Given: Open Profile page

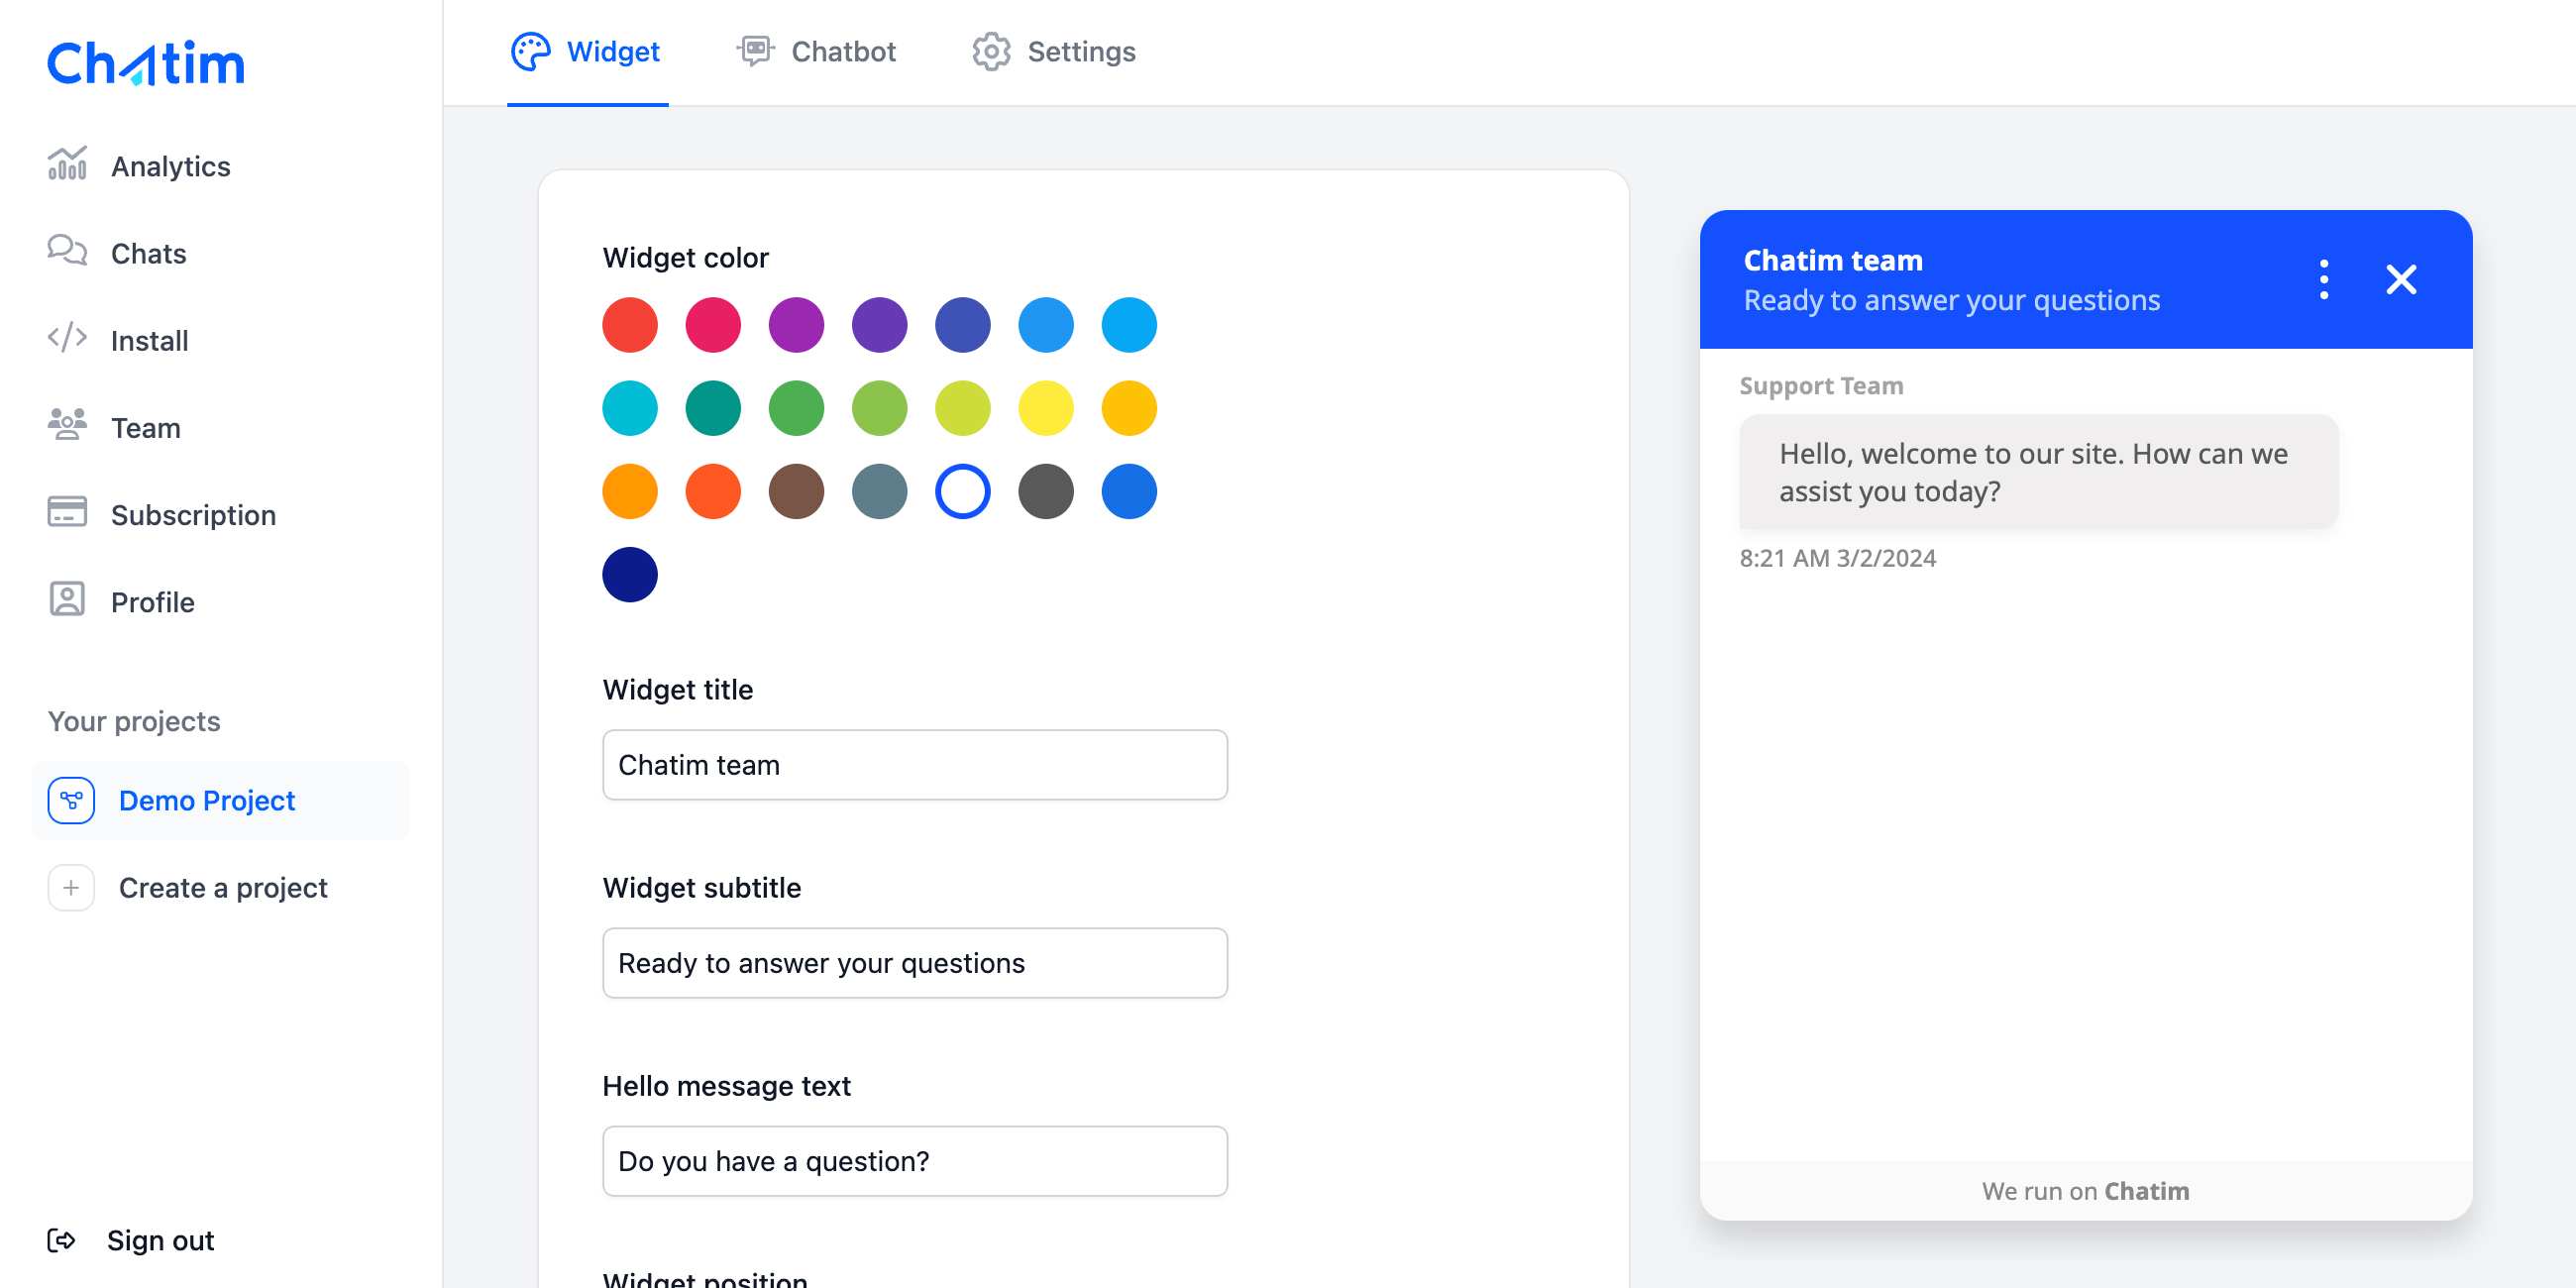Looking at the screenshot, I should 152,602.
